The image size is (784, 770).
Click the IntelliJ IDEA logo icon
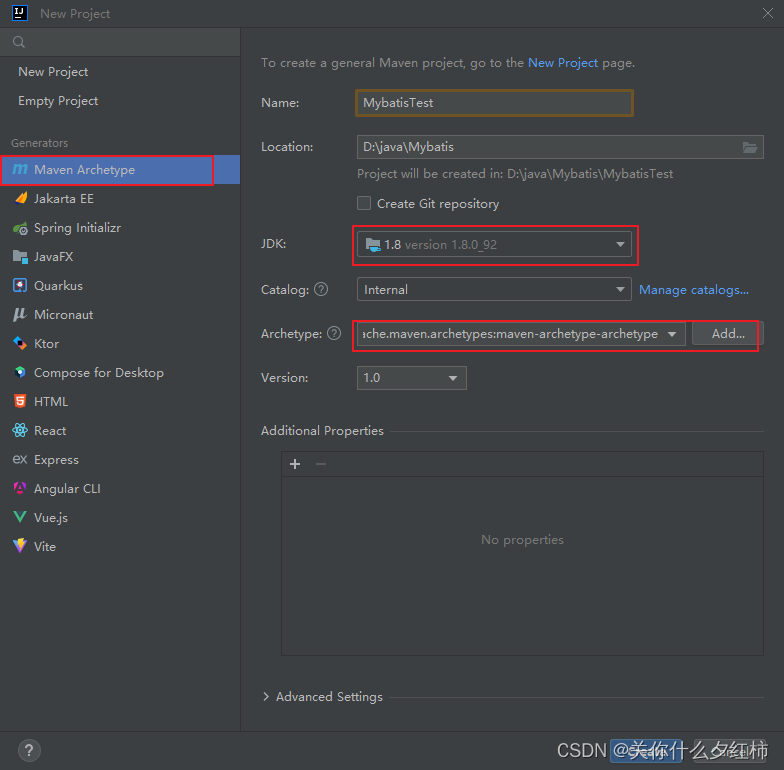click(20, 13)
